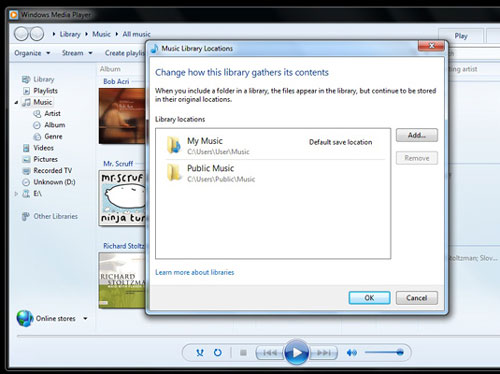Open the Stream dropdown menu
This screenshot has height=374, width=500.
tap(77, 53)
